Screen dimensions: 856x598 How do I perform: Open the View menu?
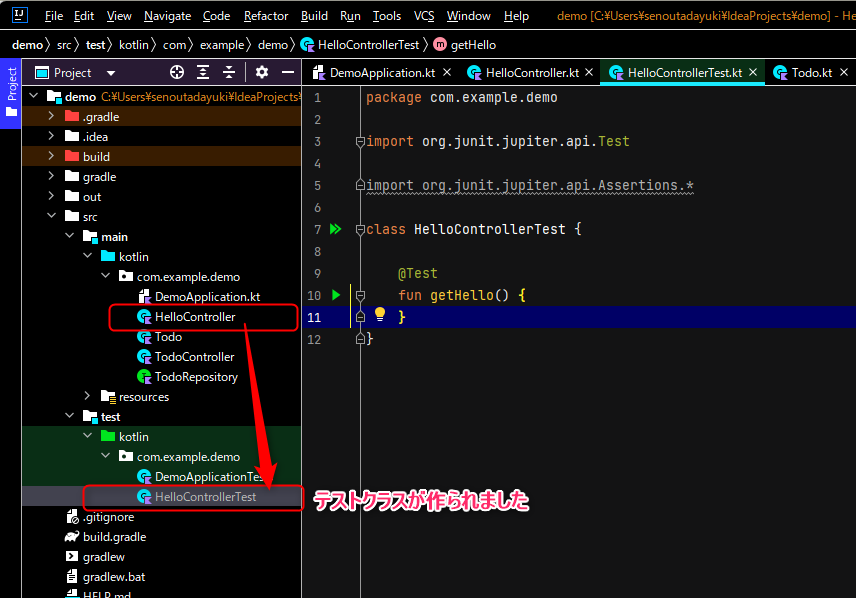[x=119, y=16]
